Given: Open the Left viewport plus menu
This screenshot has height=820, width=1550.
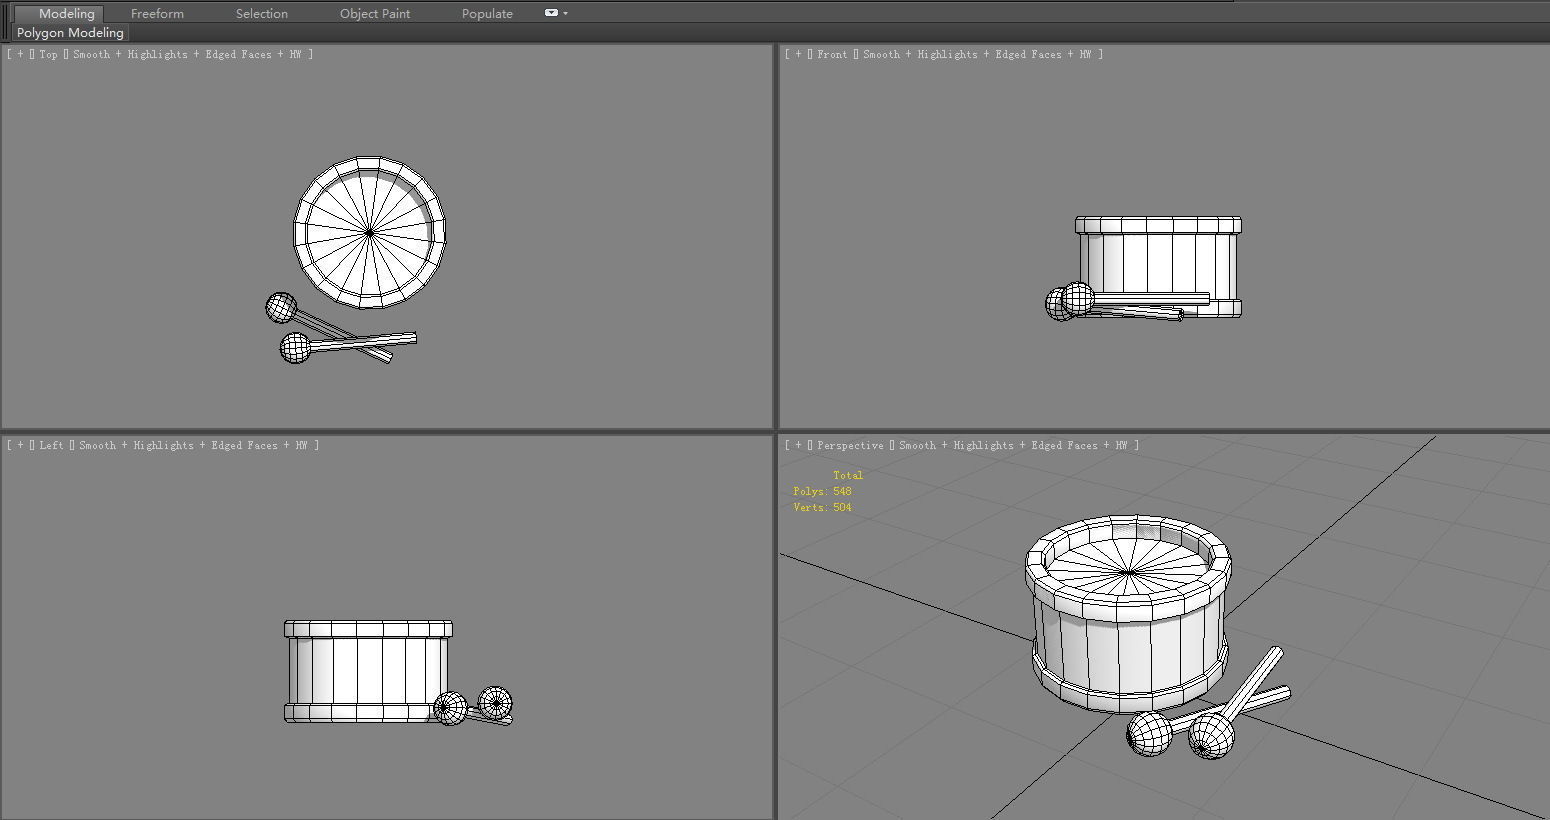Looking at the screenshot, I should pyautogui.click(x=20, y=446).
